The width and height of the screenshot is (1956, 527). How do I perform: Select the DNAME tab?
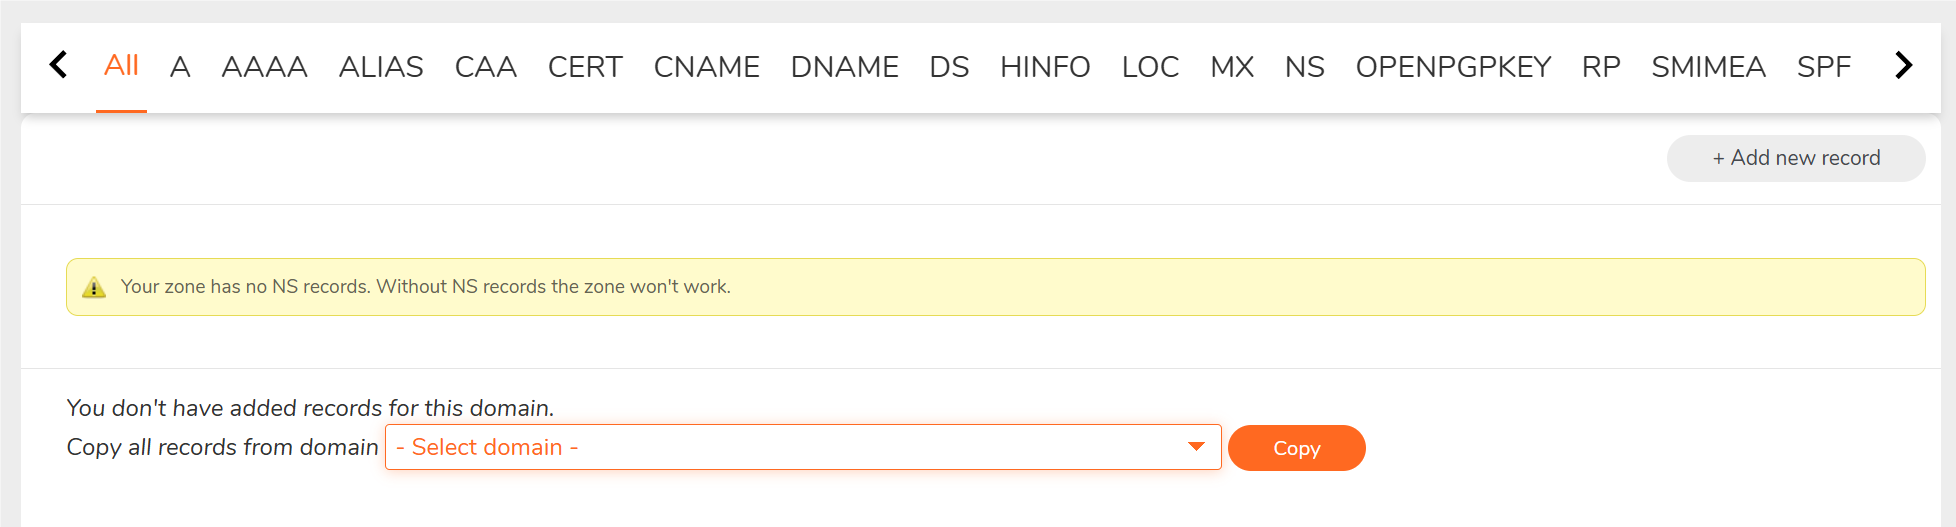click(844, 67)
